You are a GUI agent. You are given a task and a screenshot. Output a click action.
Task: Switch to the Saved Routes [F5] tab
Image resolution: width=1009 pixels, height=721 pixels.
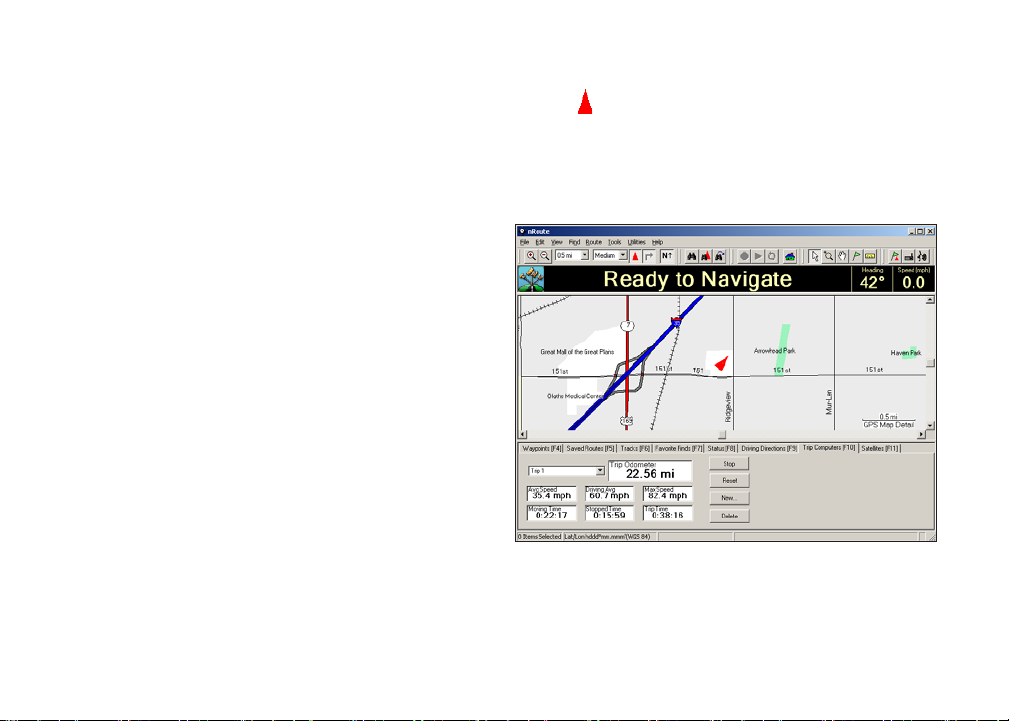[590, 448]
